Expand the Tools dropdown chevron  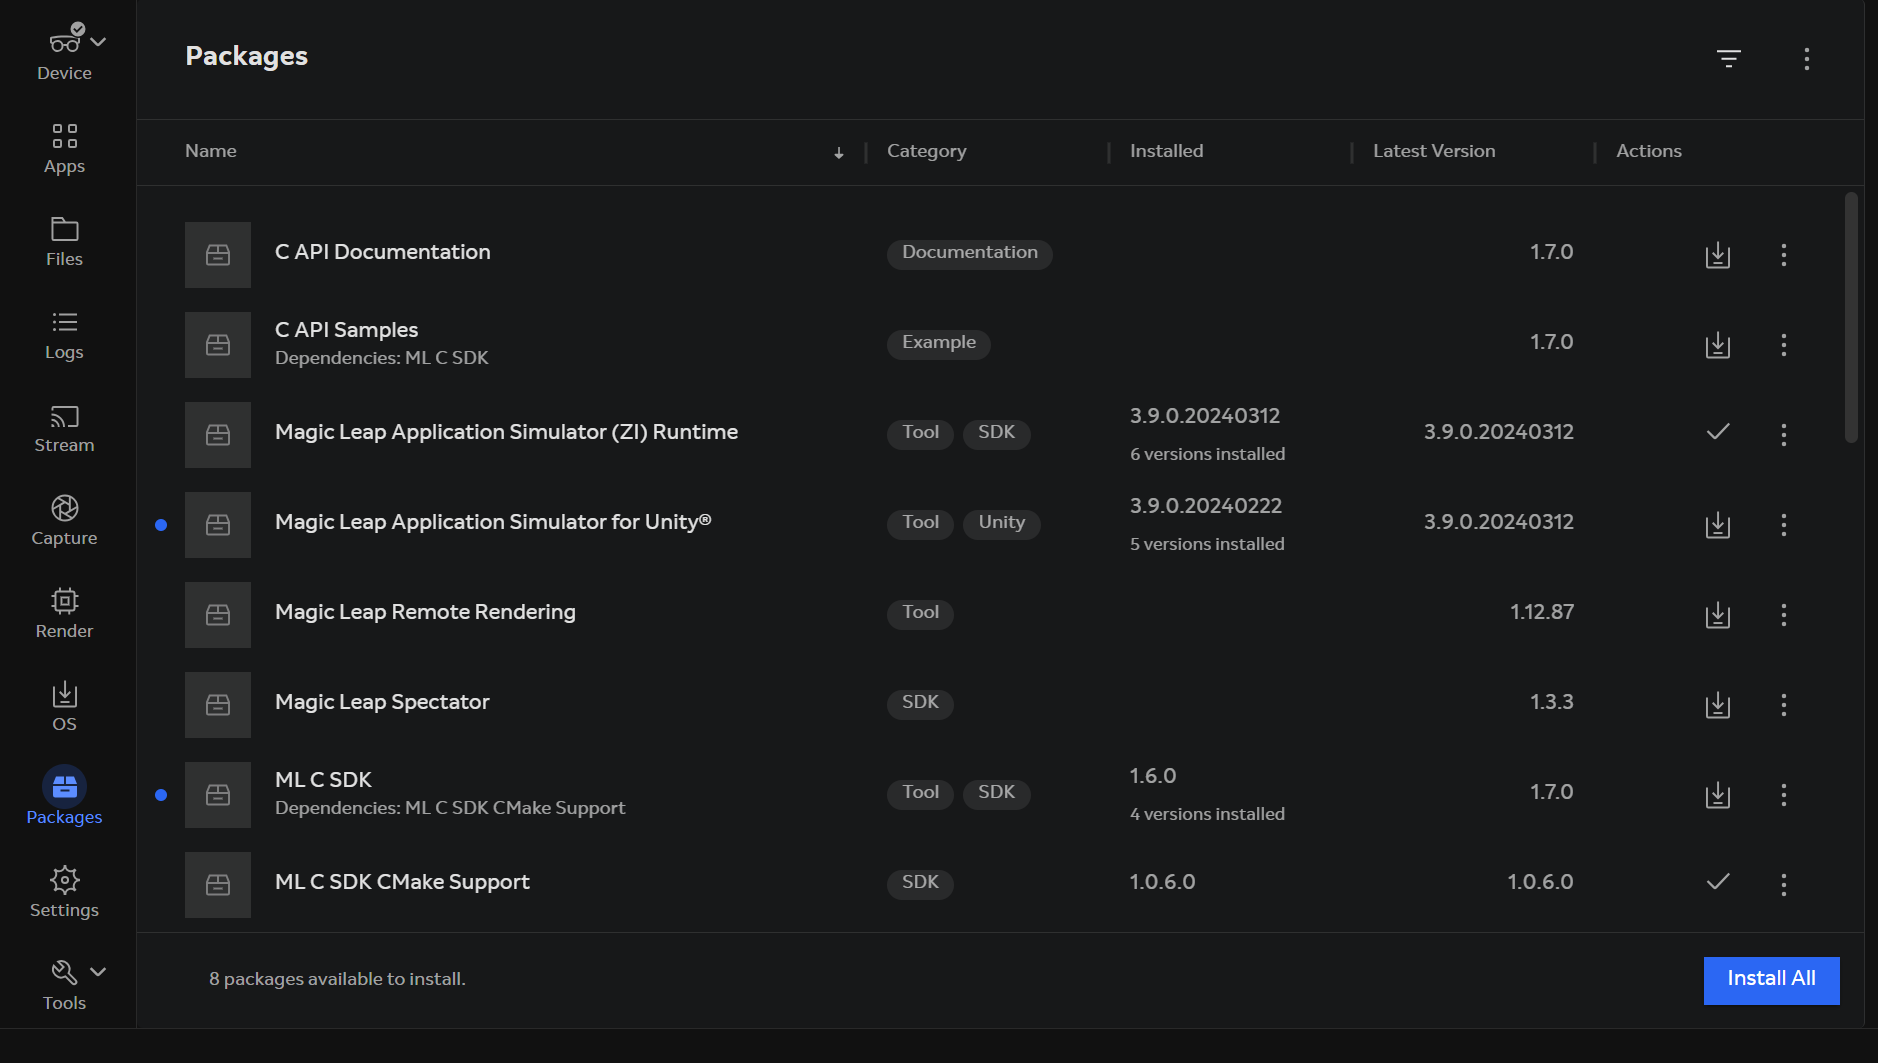[98, 971]
